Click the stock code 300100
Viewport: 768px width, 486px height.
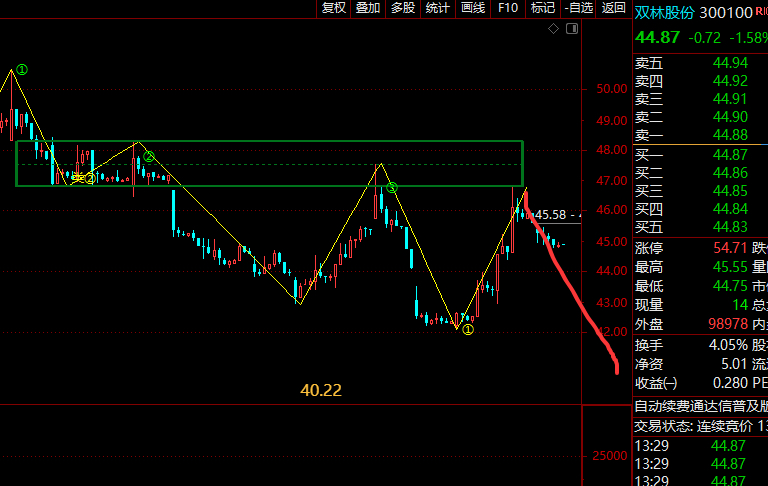coord(726,13)
